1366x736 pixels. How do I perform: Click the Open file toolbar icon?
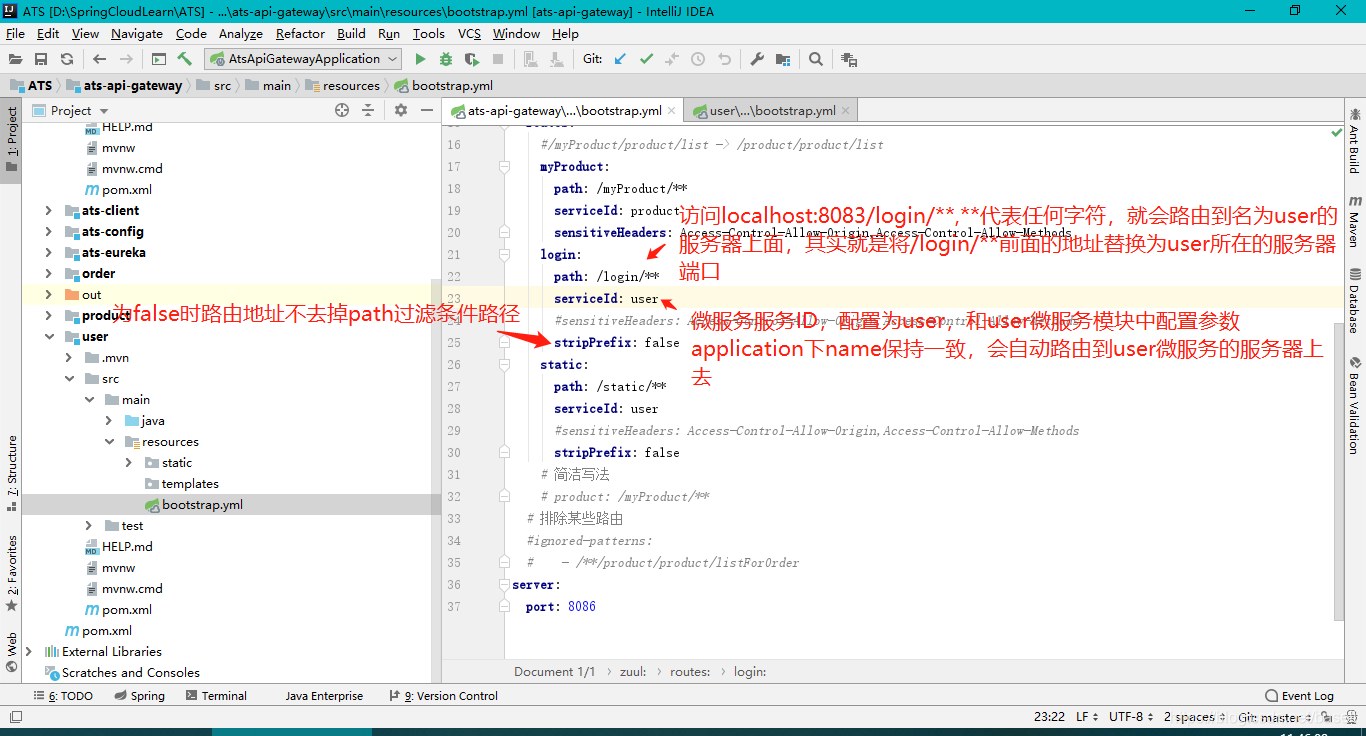16,59
